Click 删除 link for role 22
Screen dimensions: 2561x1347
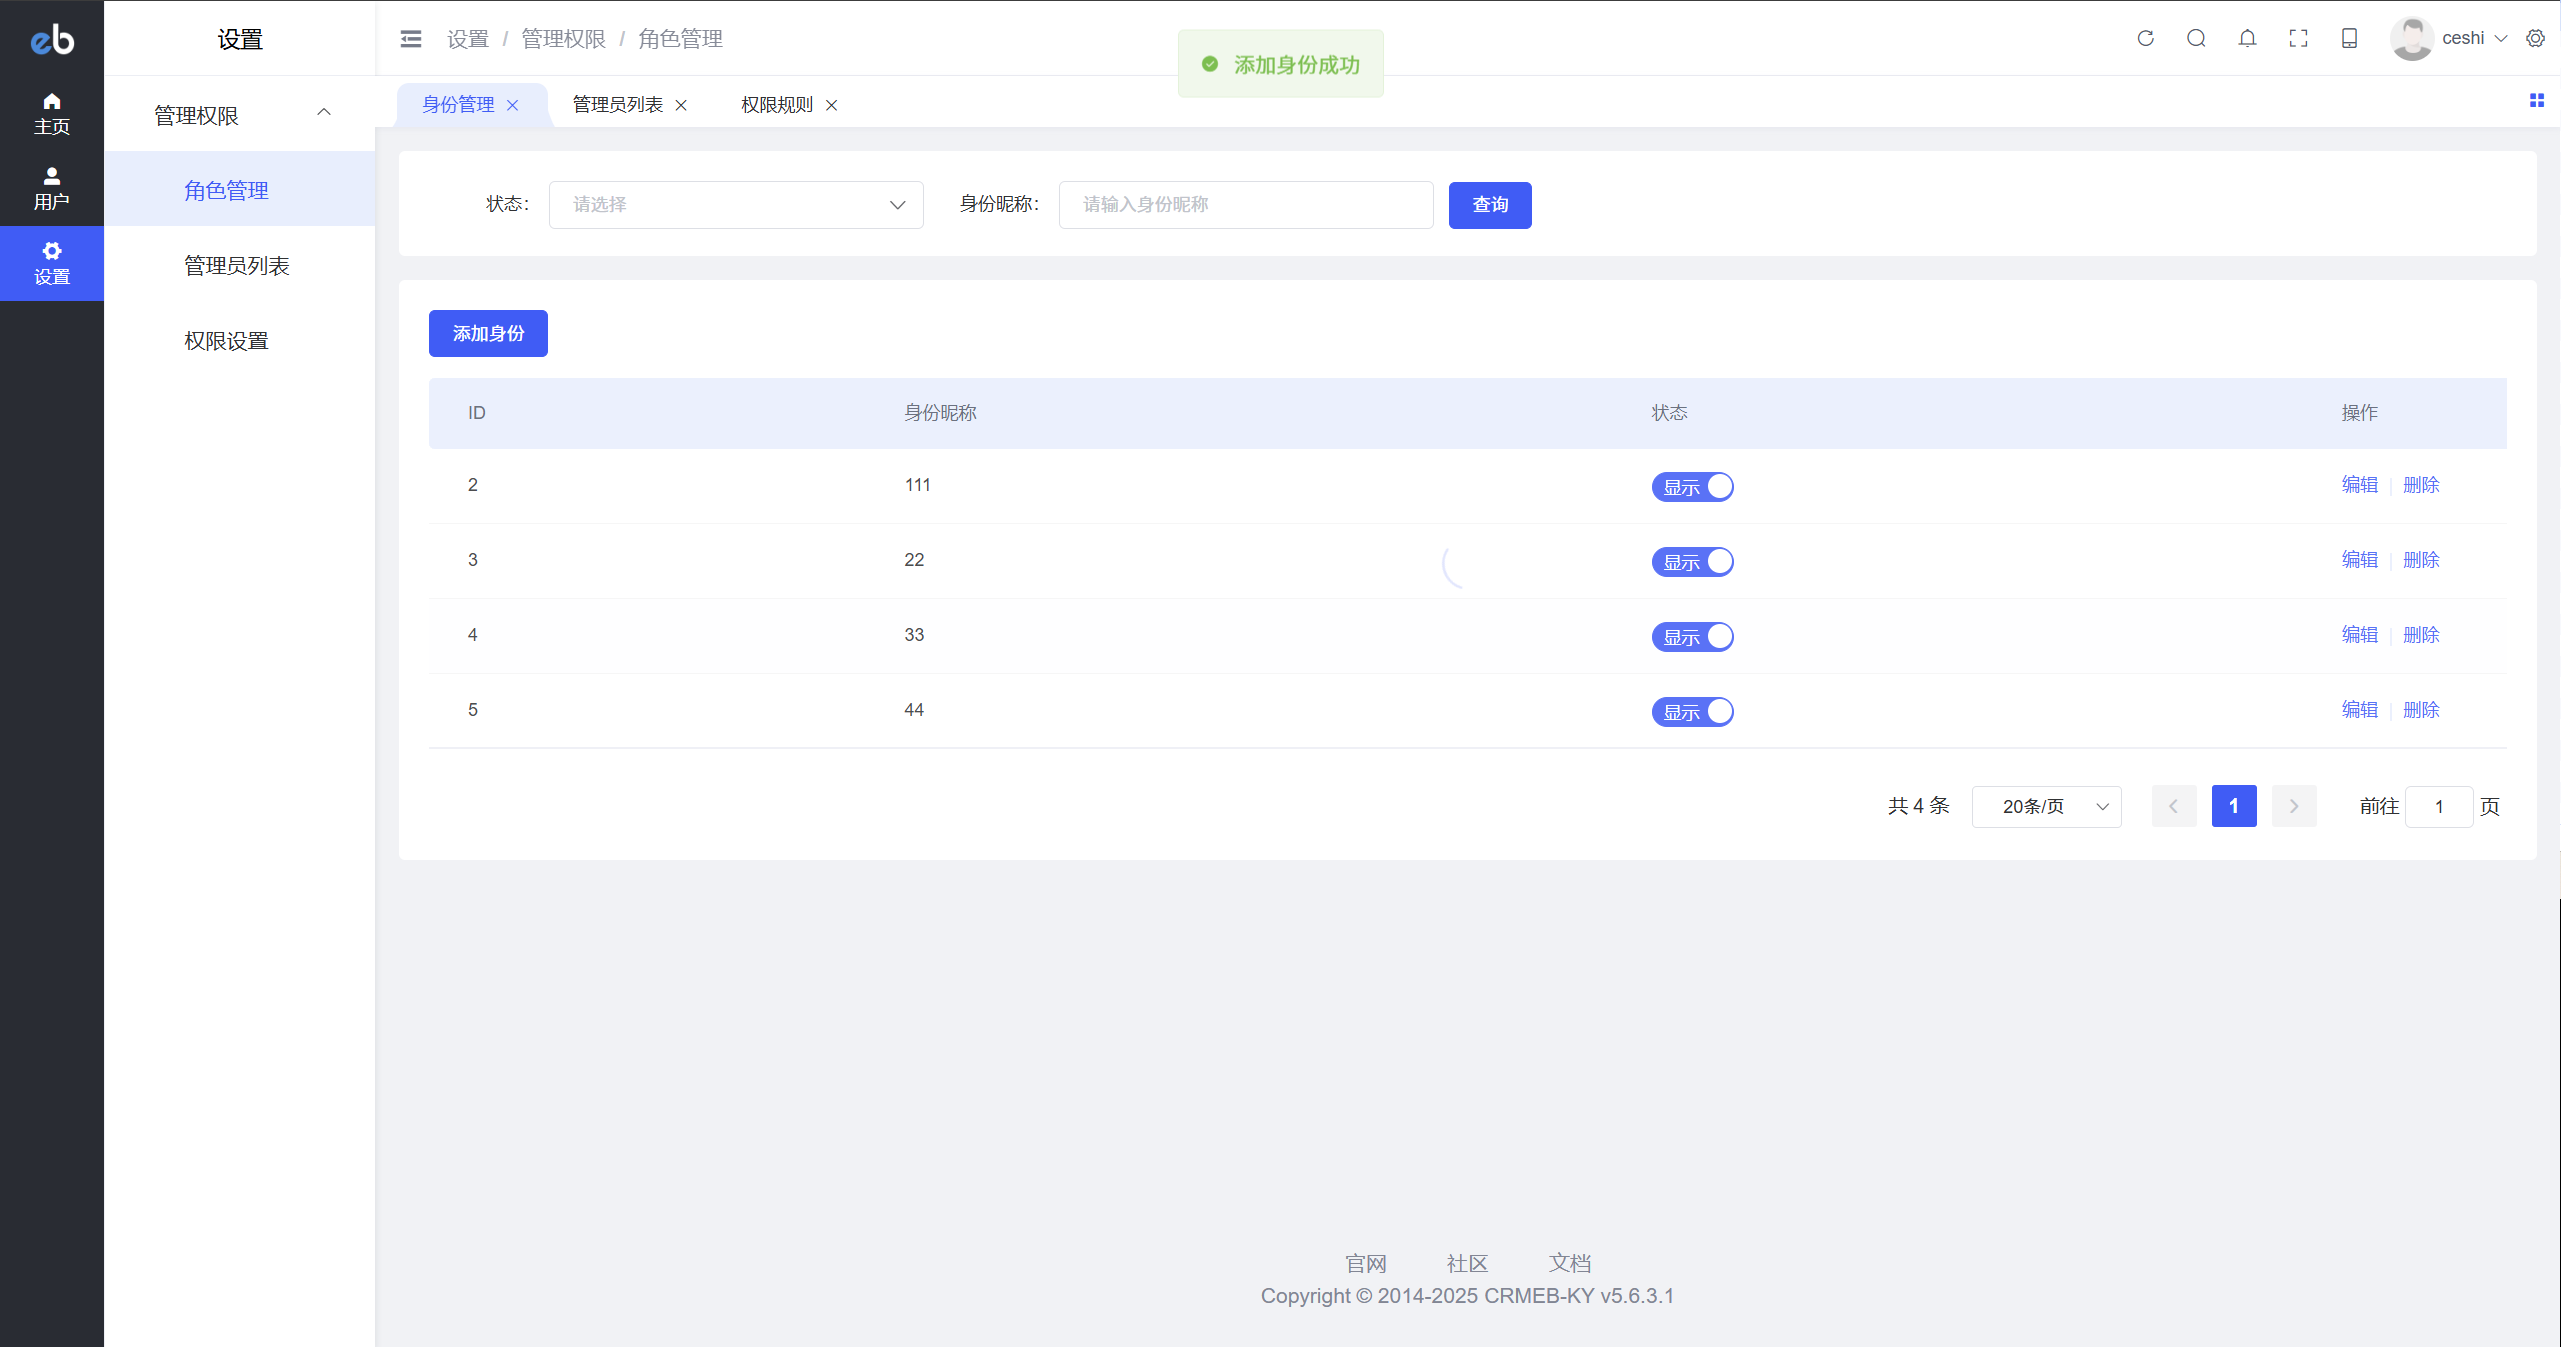(x=2421, y=560)
